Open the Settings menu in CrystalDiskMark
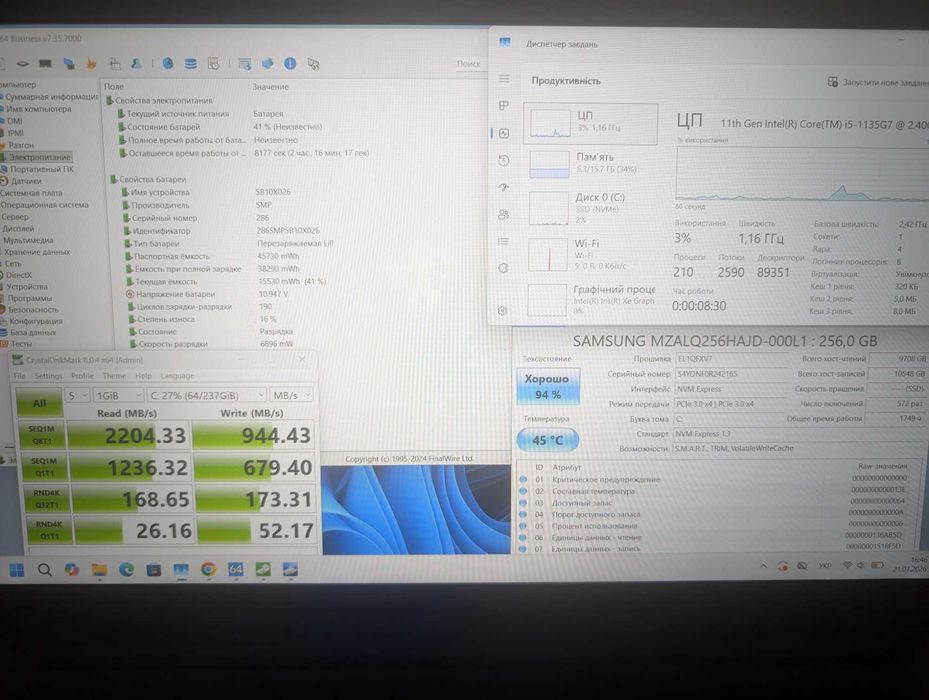Image resolution: width=929 pixels, height=700 pixels. click(48, 376)
